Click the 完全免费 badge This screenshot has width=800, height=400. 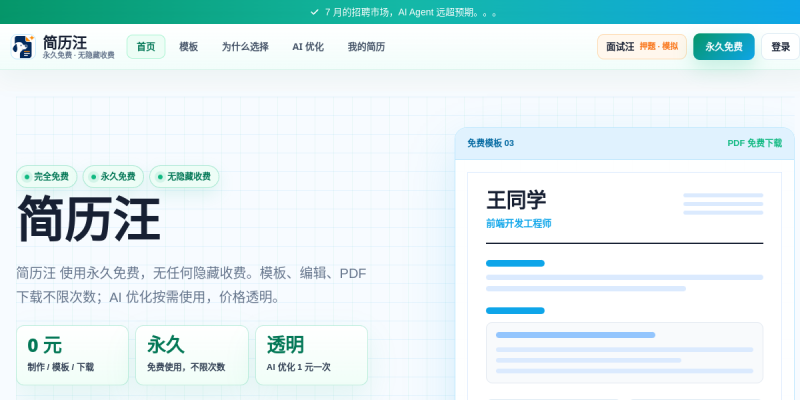coord(46,177)
